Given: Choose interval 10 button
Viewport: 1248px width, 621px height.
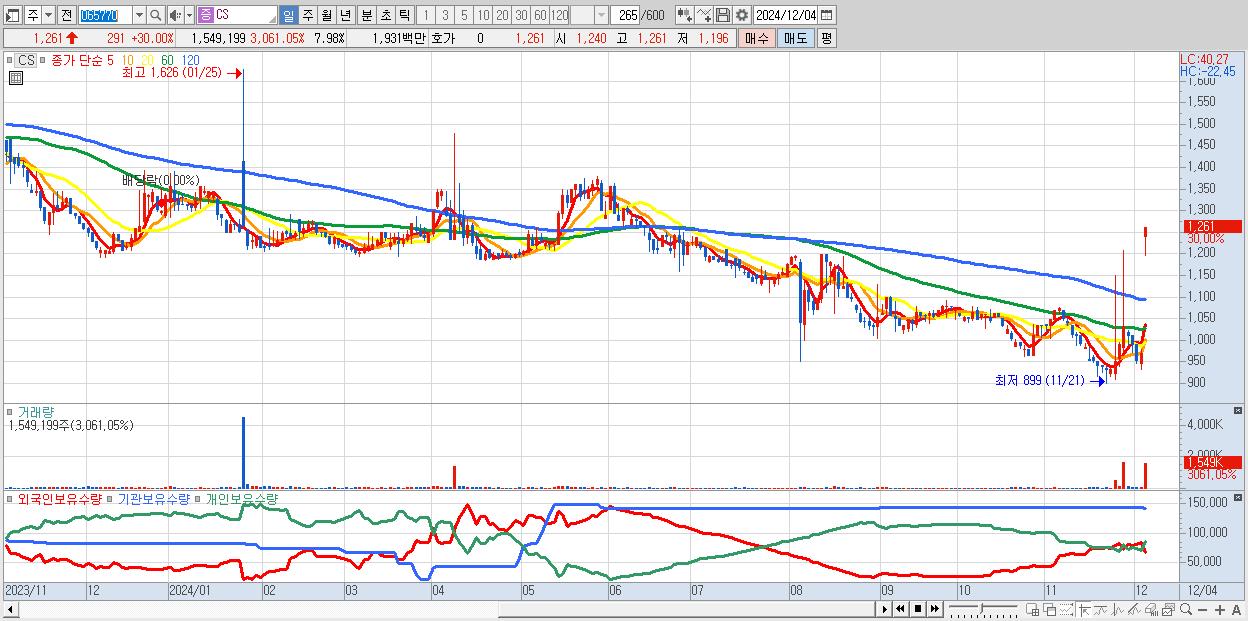Looking at the screenshot, I should [x=483, y=15].
